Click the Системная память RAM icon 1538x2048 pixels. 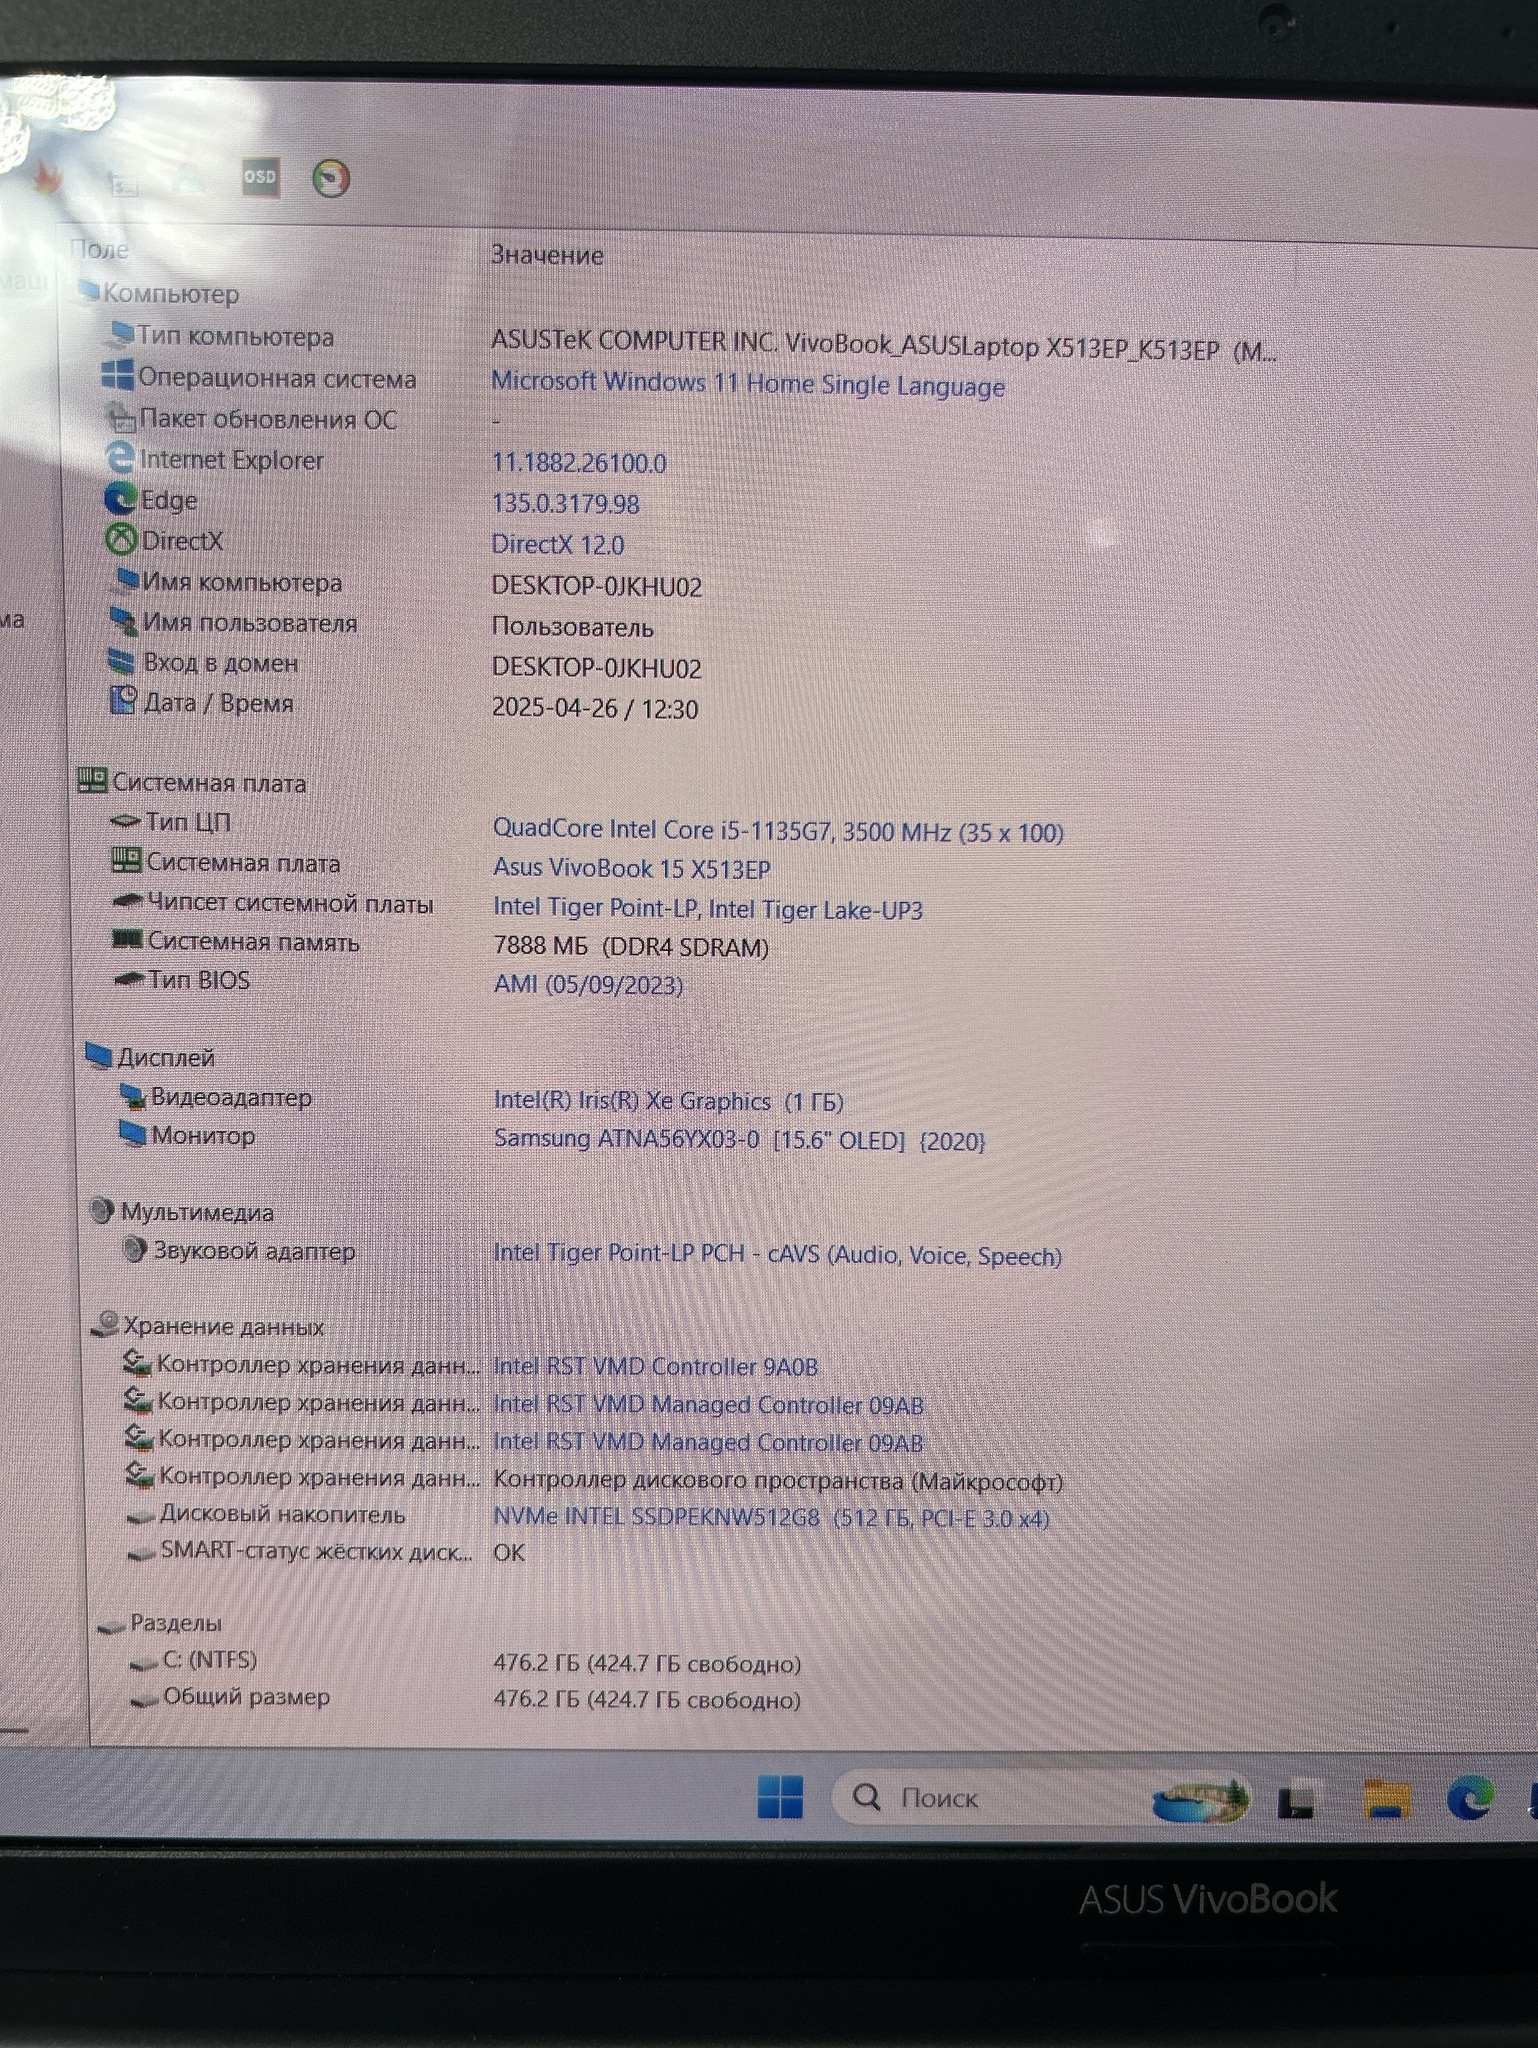(x=127, y=939)
